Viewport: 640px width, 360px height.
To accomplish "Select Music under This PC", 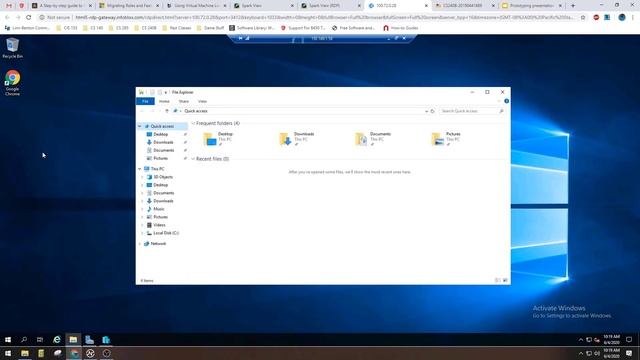I will tap(159, 209).
